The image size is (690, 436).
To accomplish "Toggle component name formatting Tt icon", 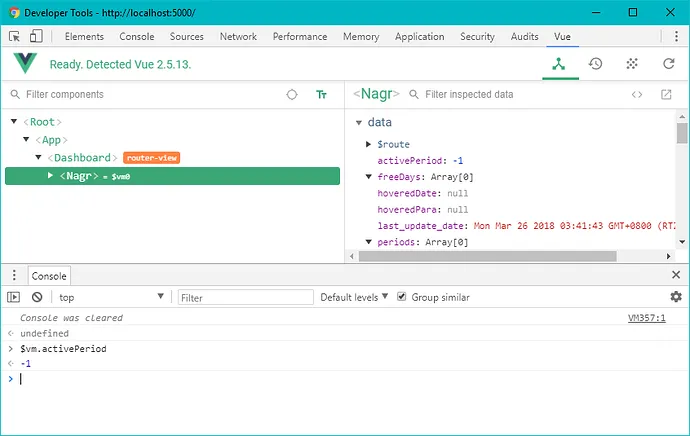I will click(x=321, y=95).
